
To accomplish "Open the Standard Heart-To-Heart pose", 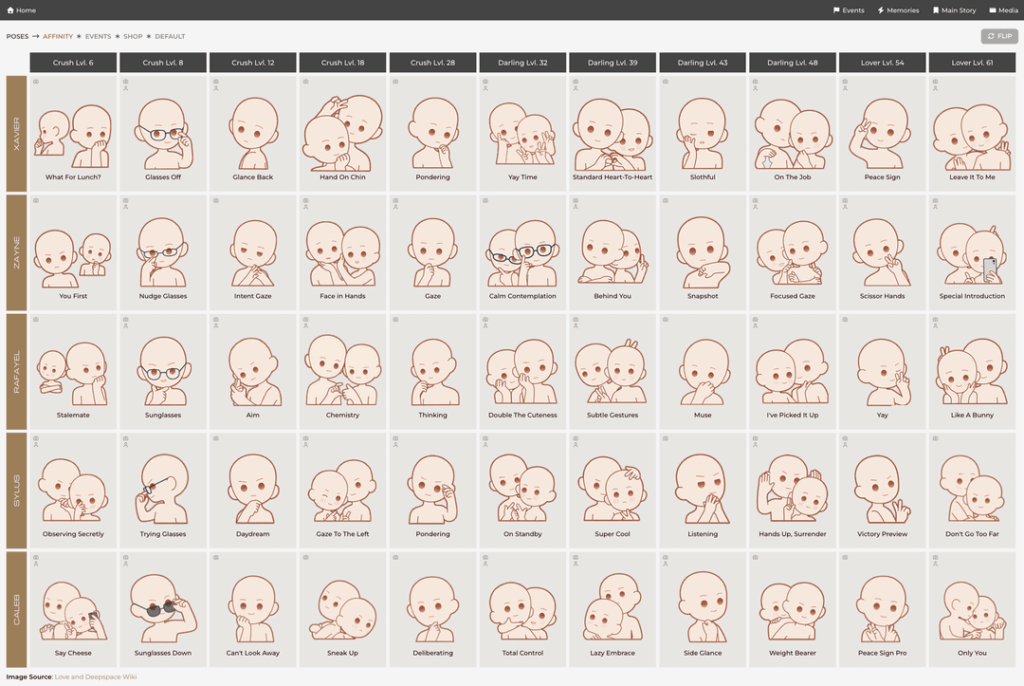I will 613,133.
